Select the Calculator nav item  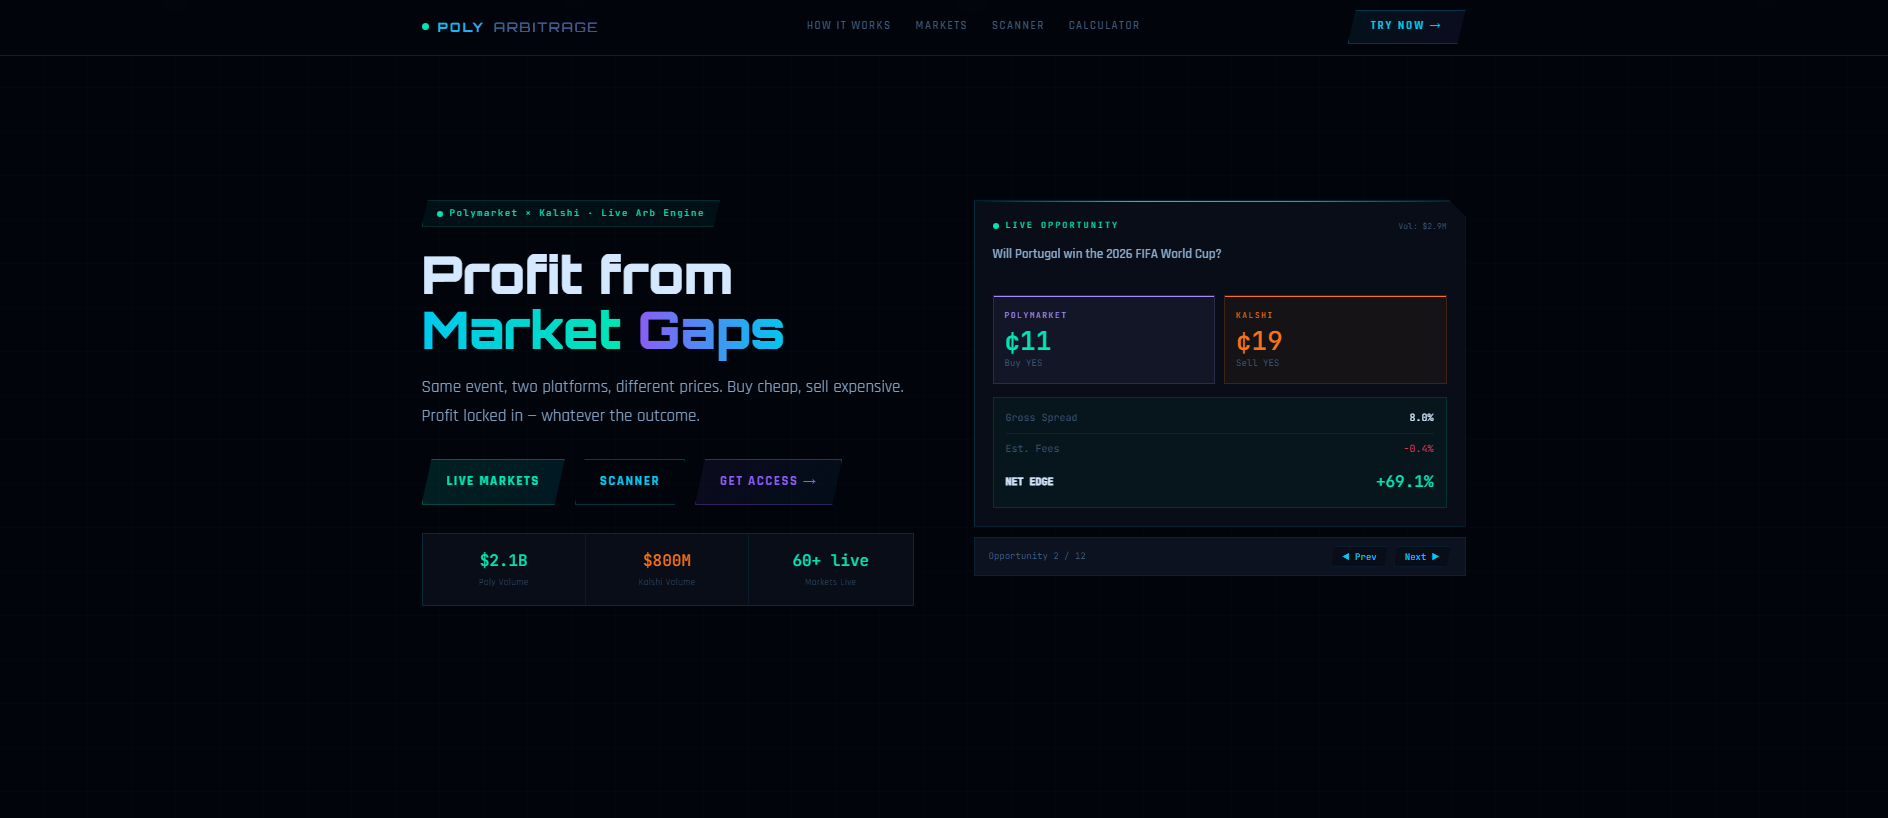pos(1104,26)
